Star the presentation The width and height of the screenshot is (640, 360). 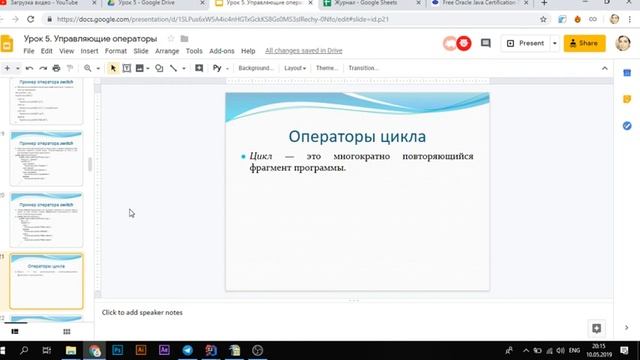171,39
